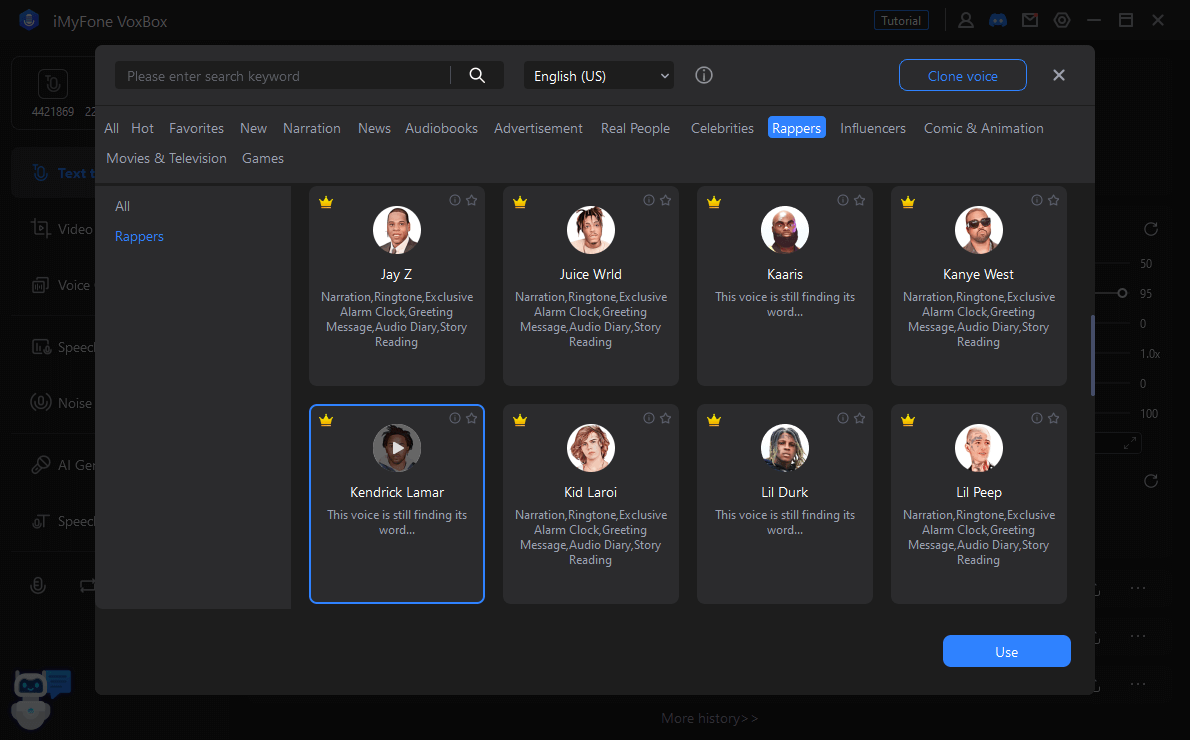Close the voice selection dialog
The width and height of the screenshot is (1190, 740).
(x=1059, y=75)
